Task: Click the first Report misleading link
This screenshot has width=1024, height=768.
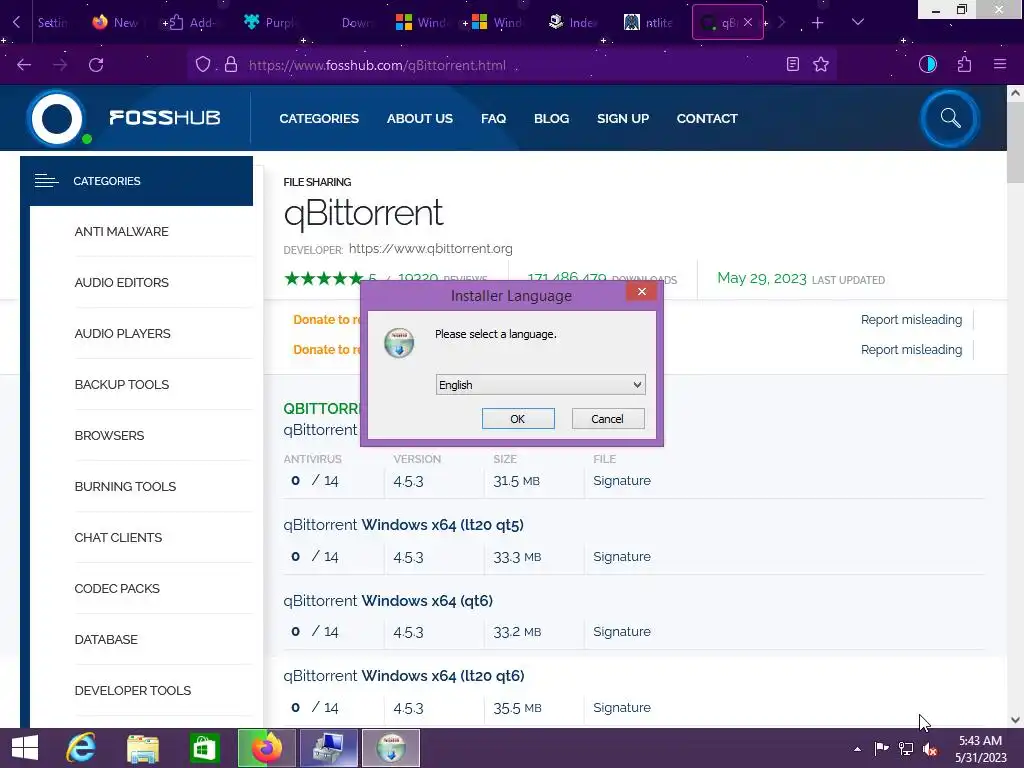Action: pyautogui.click(x=911, y=319)
